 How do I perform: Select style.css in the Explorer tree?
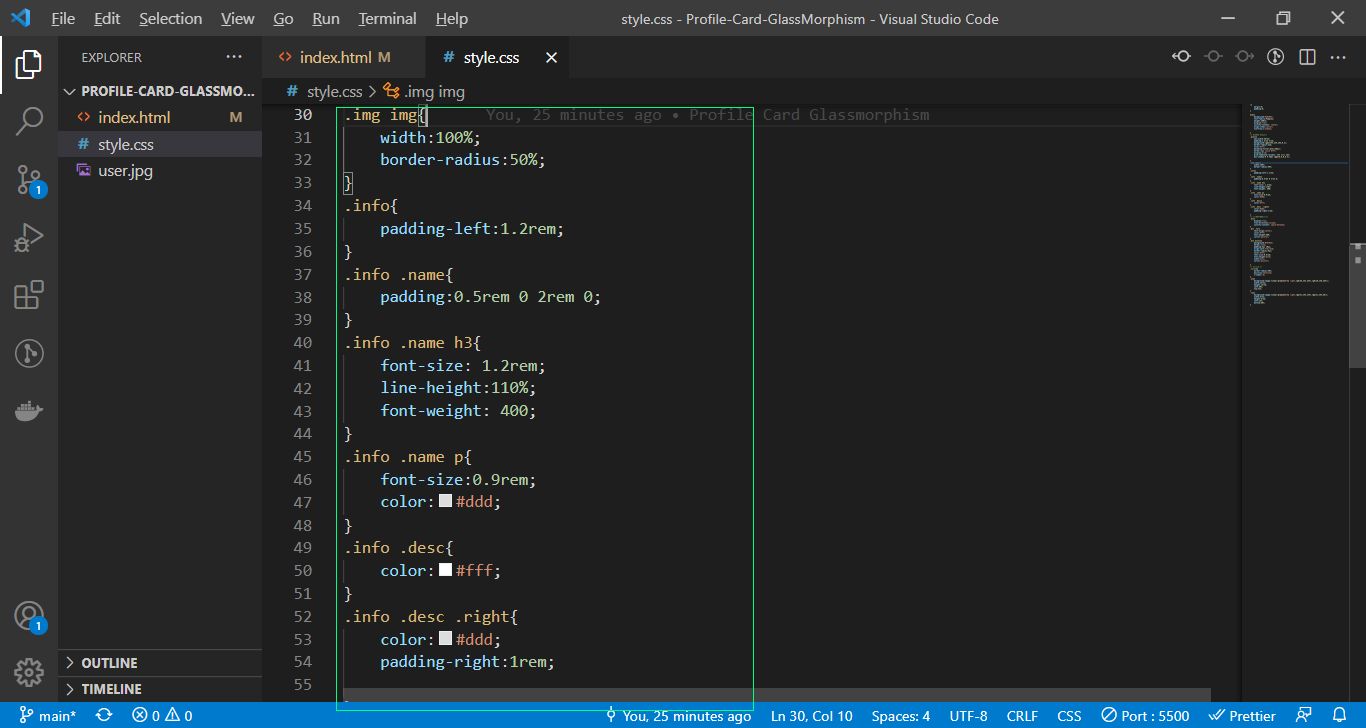tap(160, 144)
